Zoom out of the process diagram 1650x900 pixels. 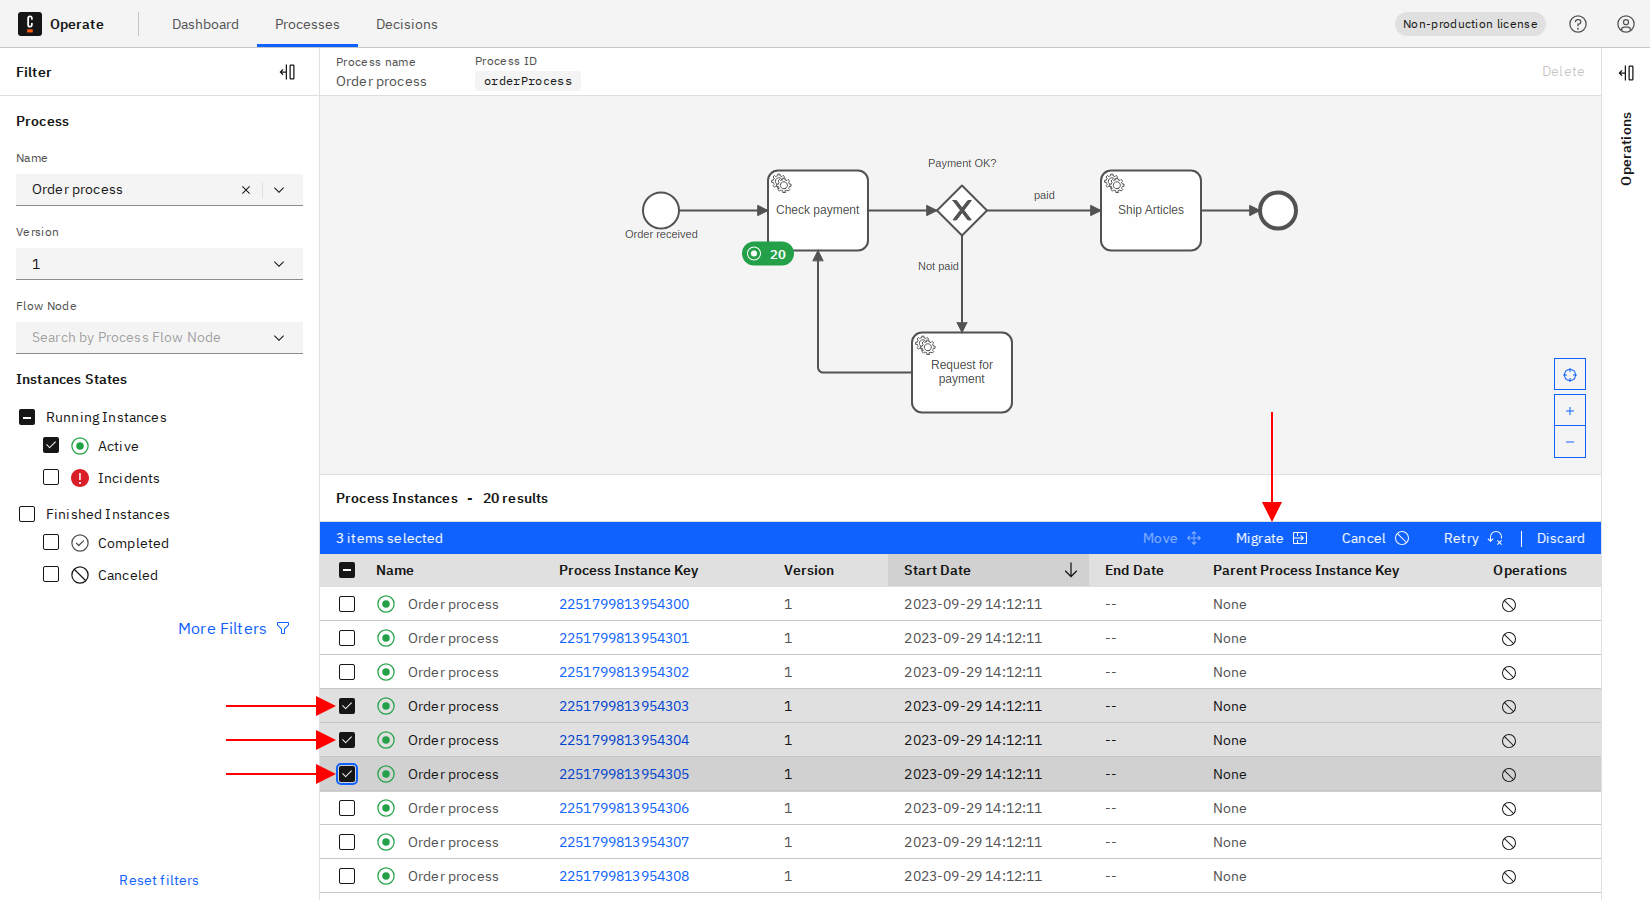coord(1570,442)
